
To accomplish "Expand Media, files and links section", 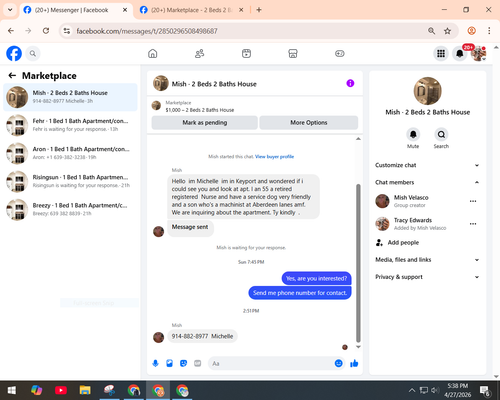I will click(427, 260).
